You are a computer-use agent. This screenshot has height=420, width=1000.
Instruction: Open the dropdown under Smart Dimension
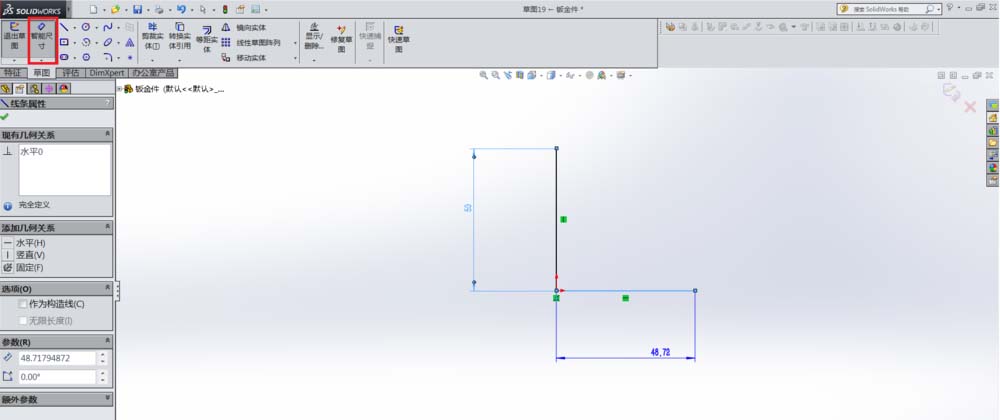click(42, 59)
